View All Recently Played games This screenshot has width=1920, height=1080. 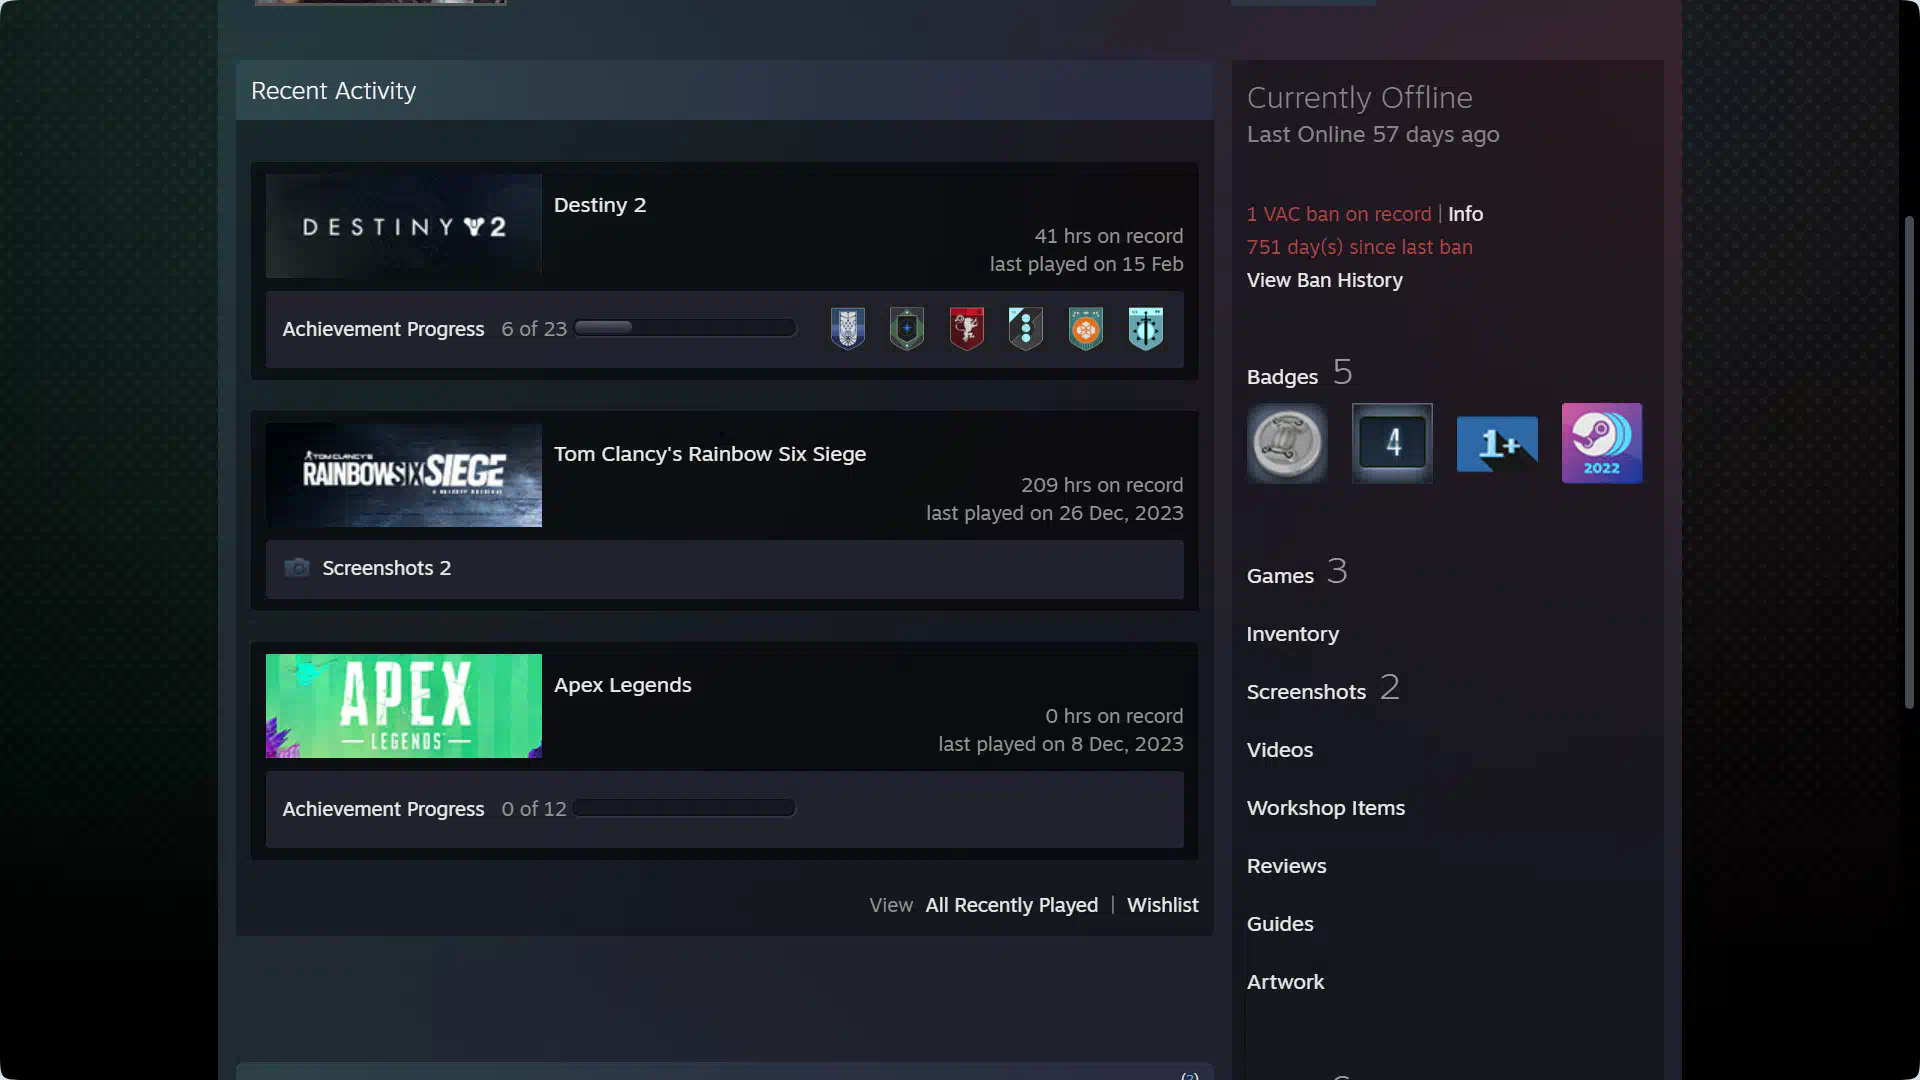tap(1012, 905)
